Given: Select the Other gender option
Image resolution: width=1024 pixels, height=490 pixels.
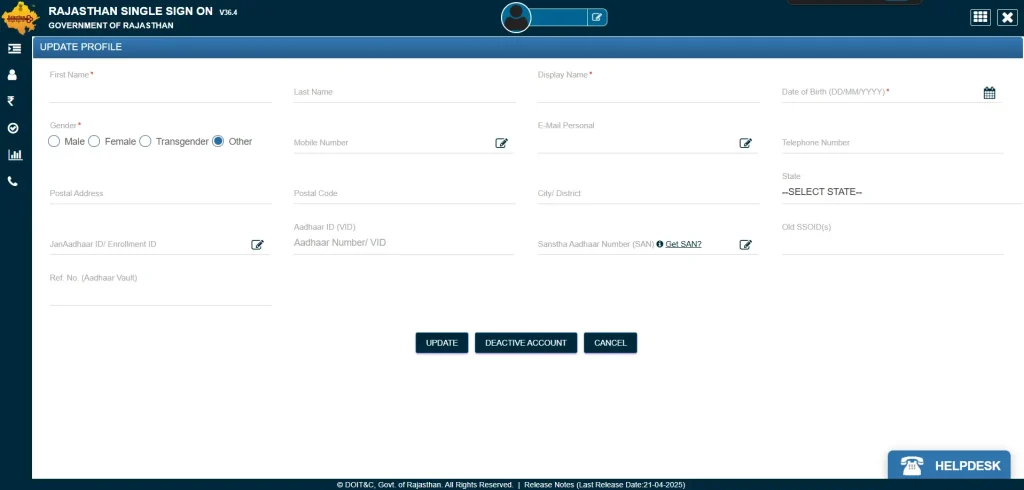Looking at the screenshot, I should point(218,141).
